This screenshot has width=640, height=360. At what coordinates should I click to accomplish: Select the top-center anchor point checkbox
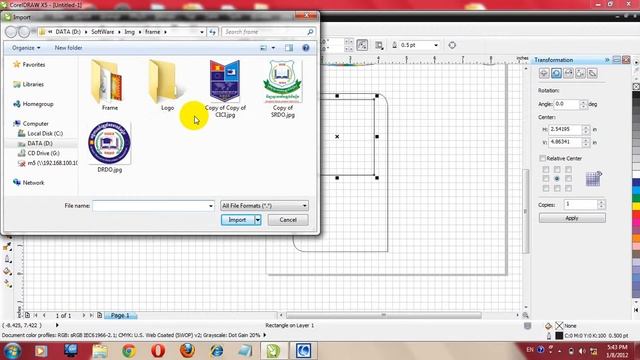[x=557, y=169]
